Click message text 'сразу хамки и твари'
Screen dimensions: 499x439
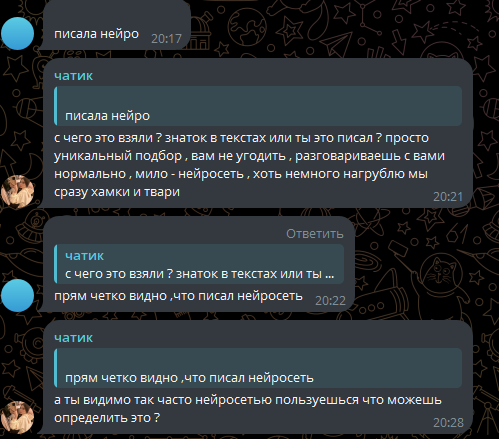pos(117,192)
